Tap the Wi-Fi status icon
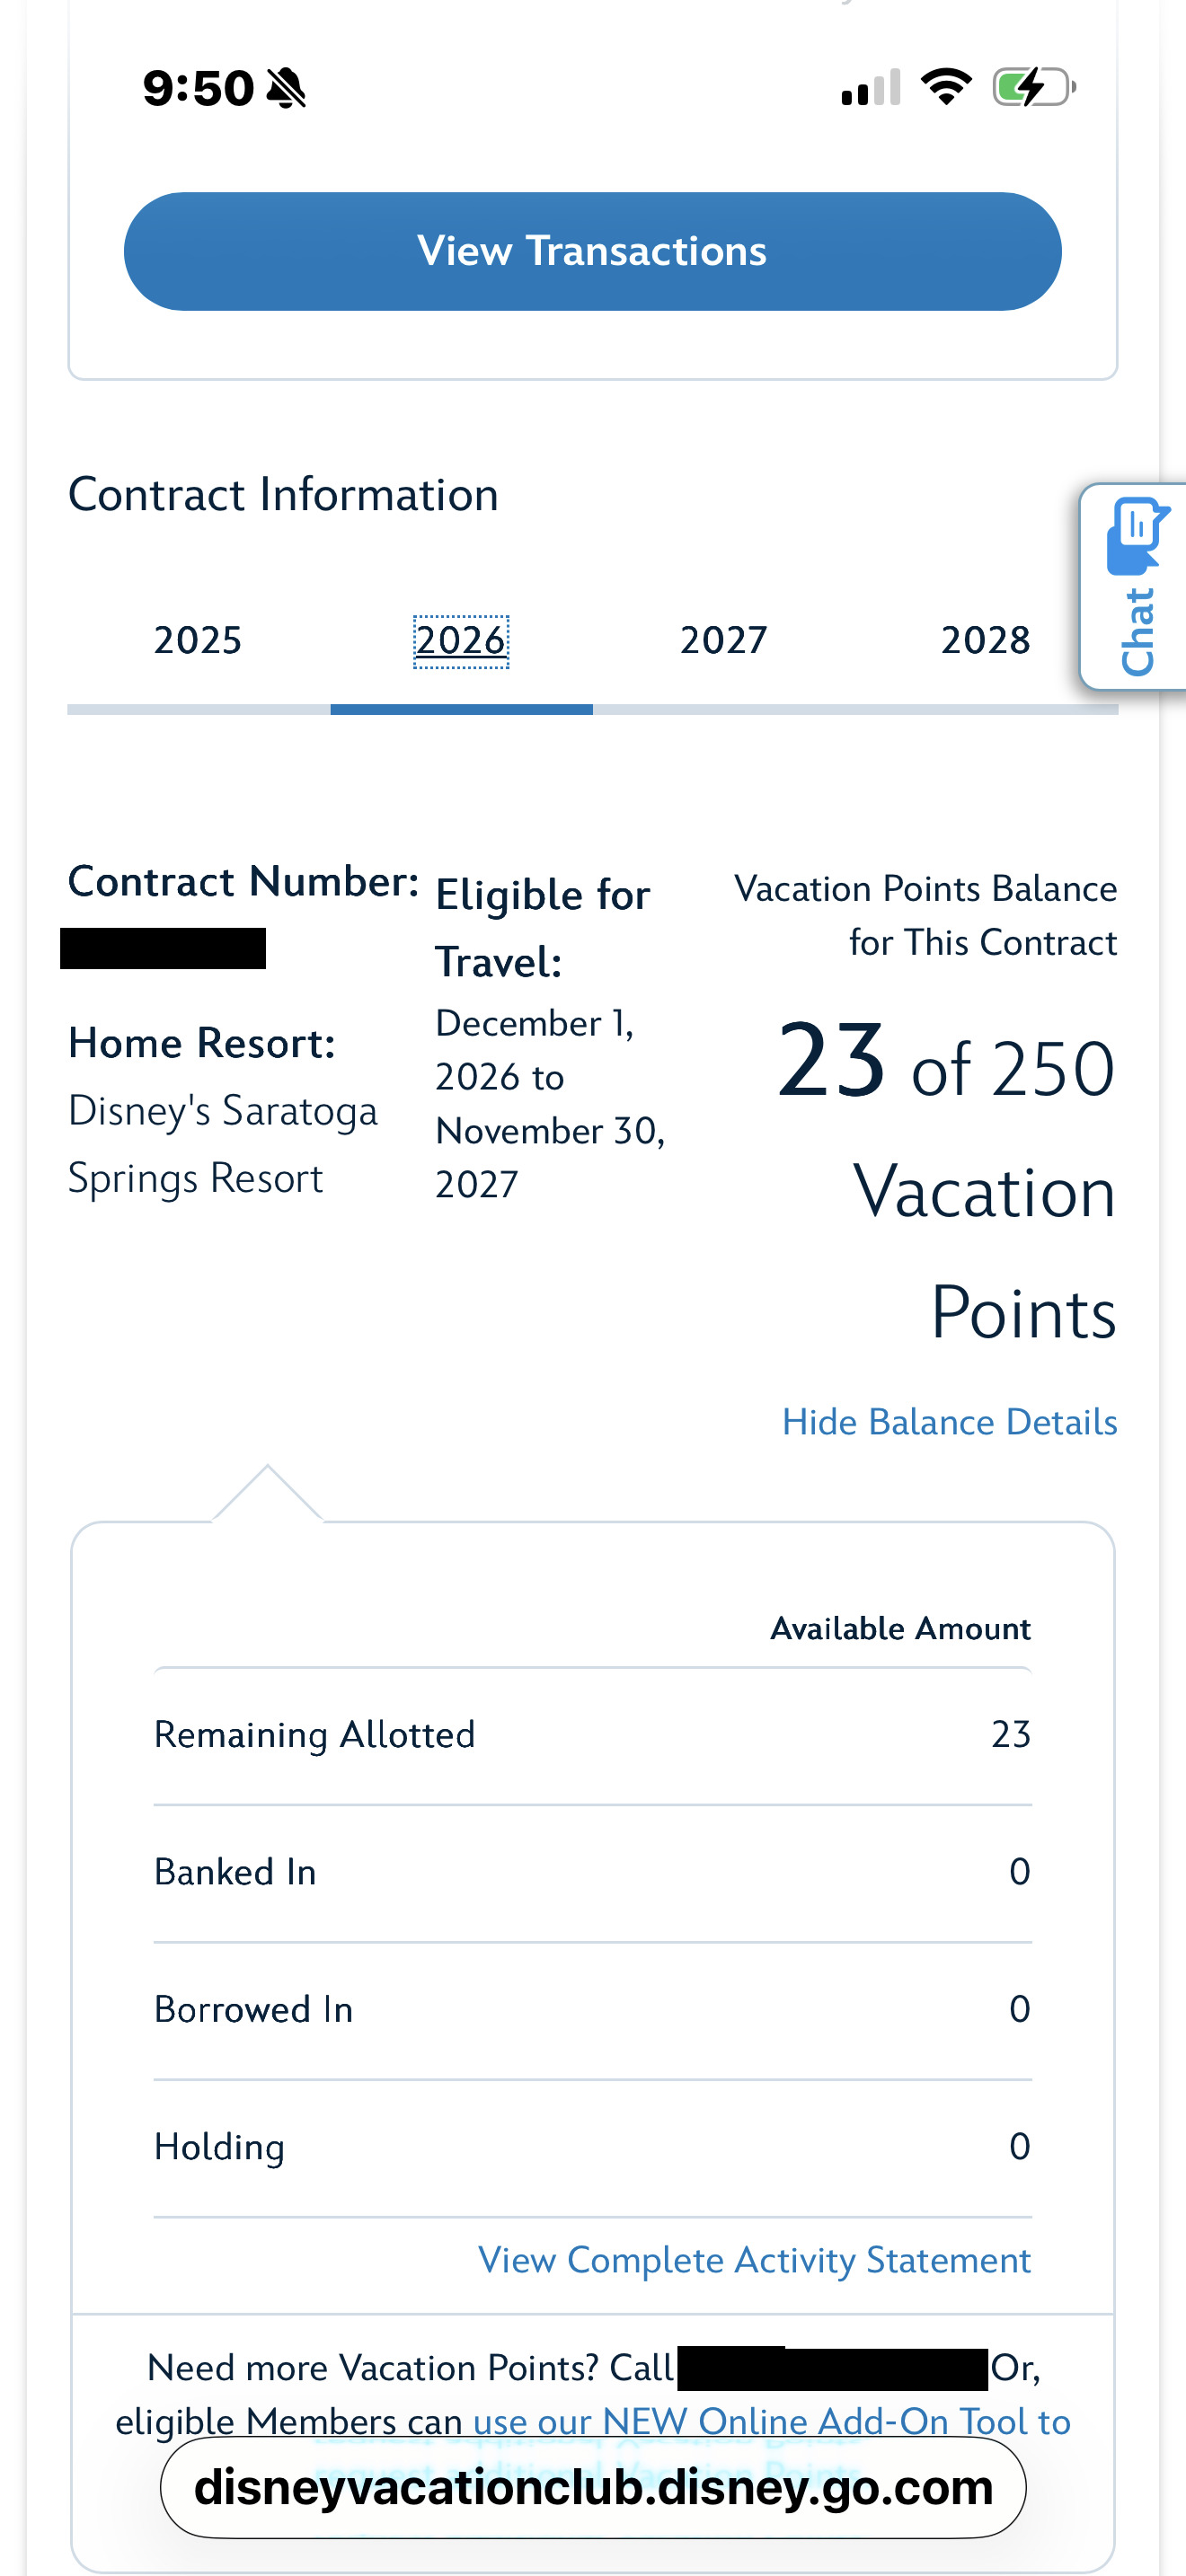 [x=945, y=87]
